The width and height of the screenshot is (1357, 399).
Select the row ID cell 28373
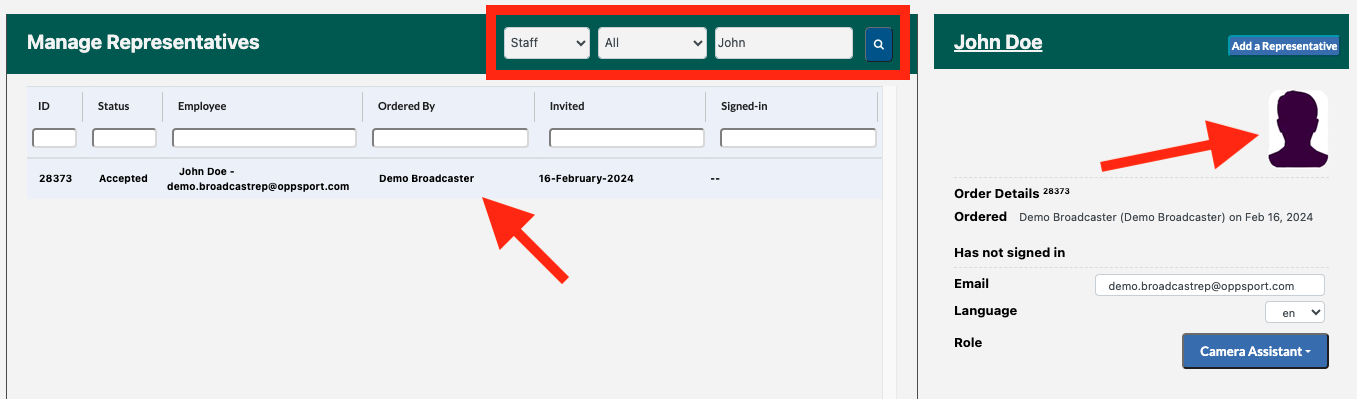pos(55,178)
